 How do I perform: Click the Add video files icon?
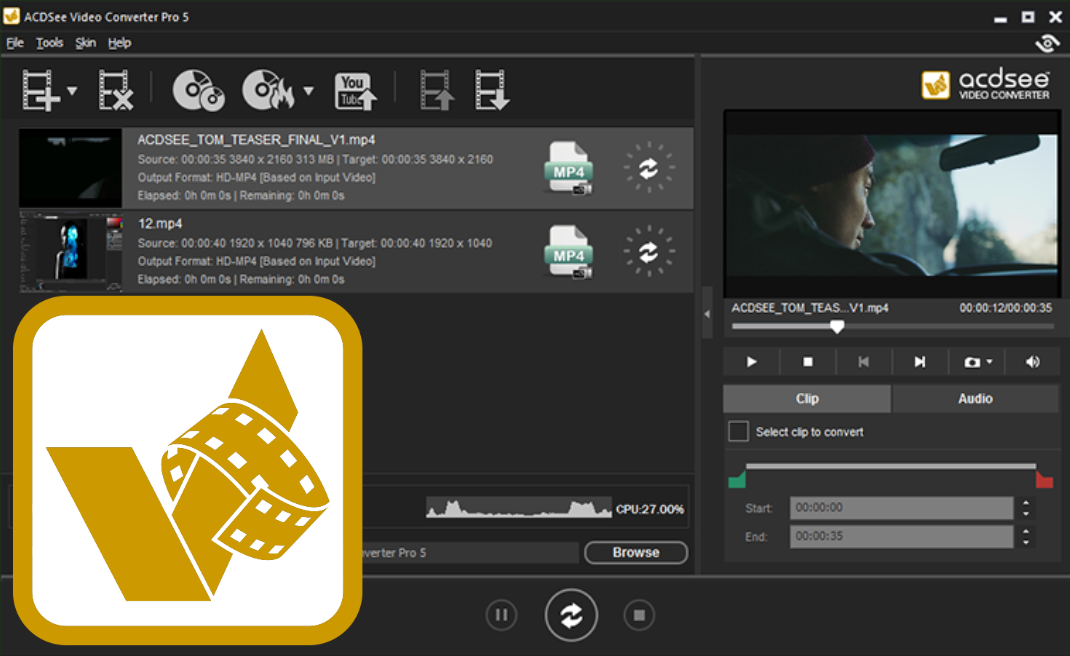[40, 90]
